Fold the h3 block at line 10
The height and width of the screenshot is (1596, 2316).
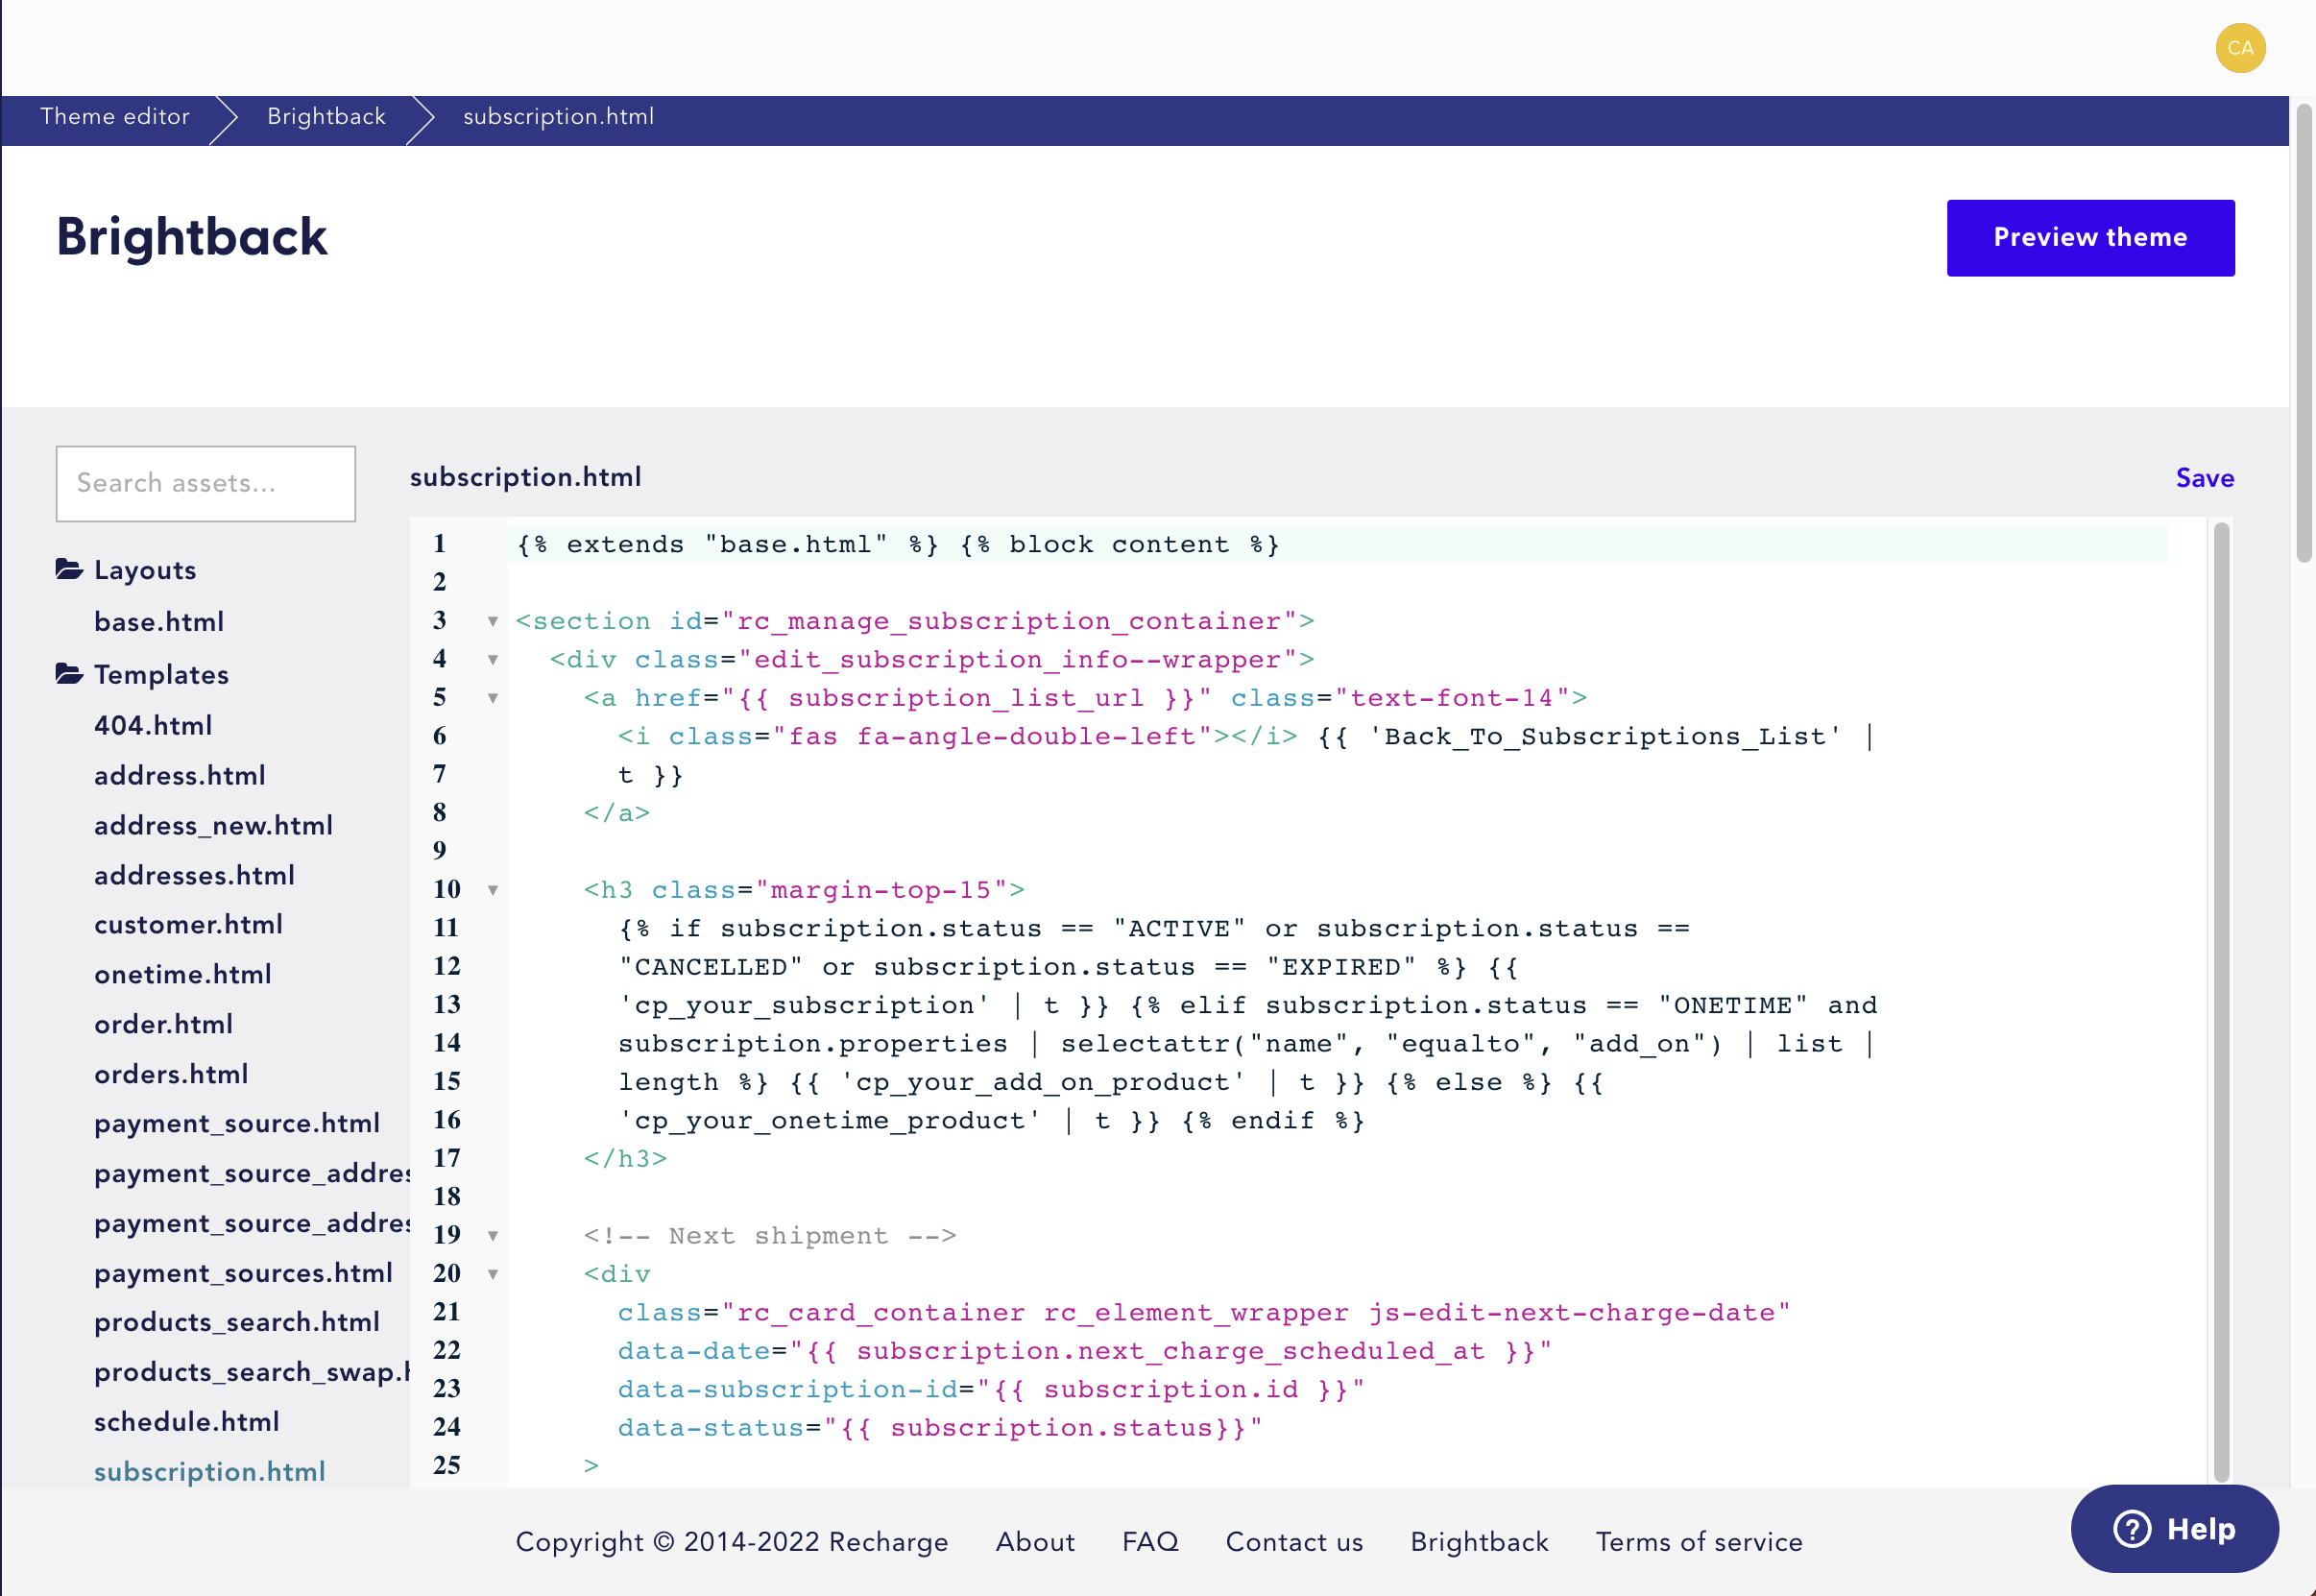click(493, 890)
